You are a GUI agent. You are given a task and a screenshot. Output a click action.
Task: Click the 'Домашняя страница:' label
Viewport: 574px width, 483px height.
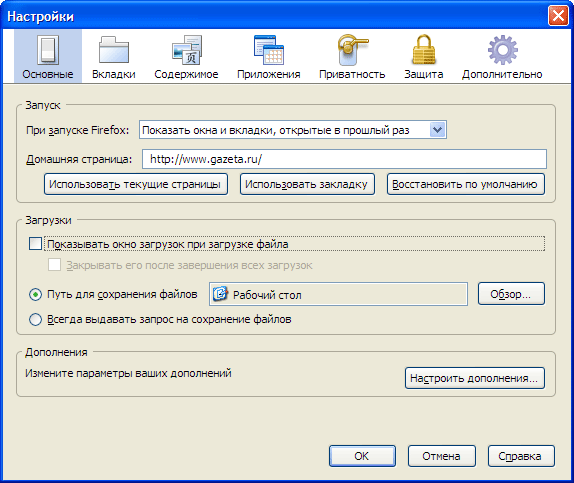point(79,159)
